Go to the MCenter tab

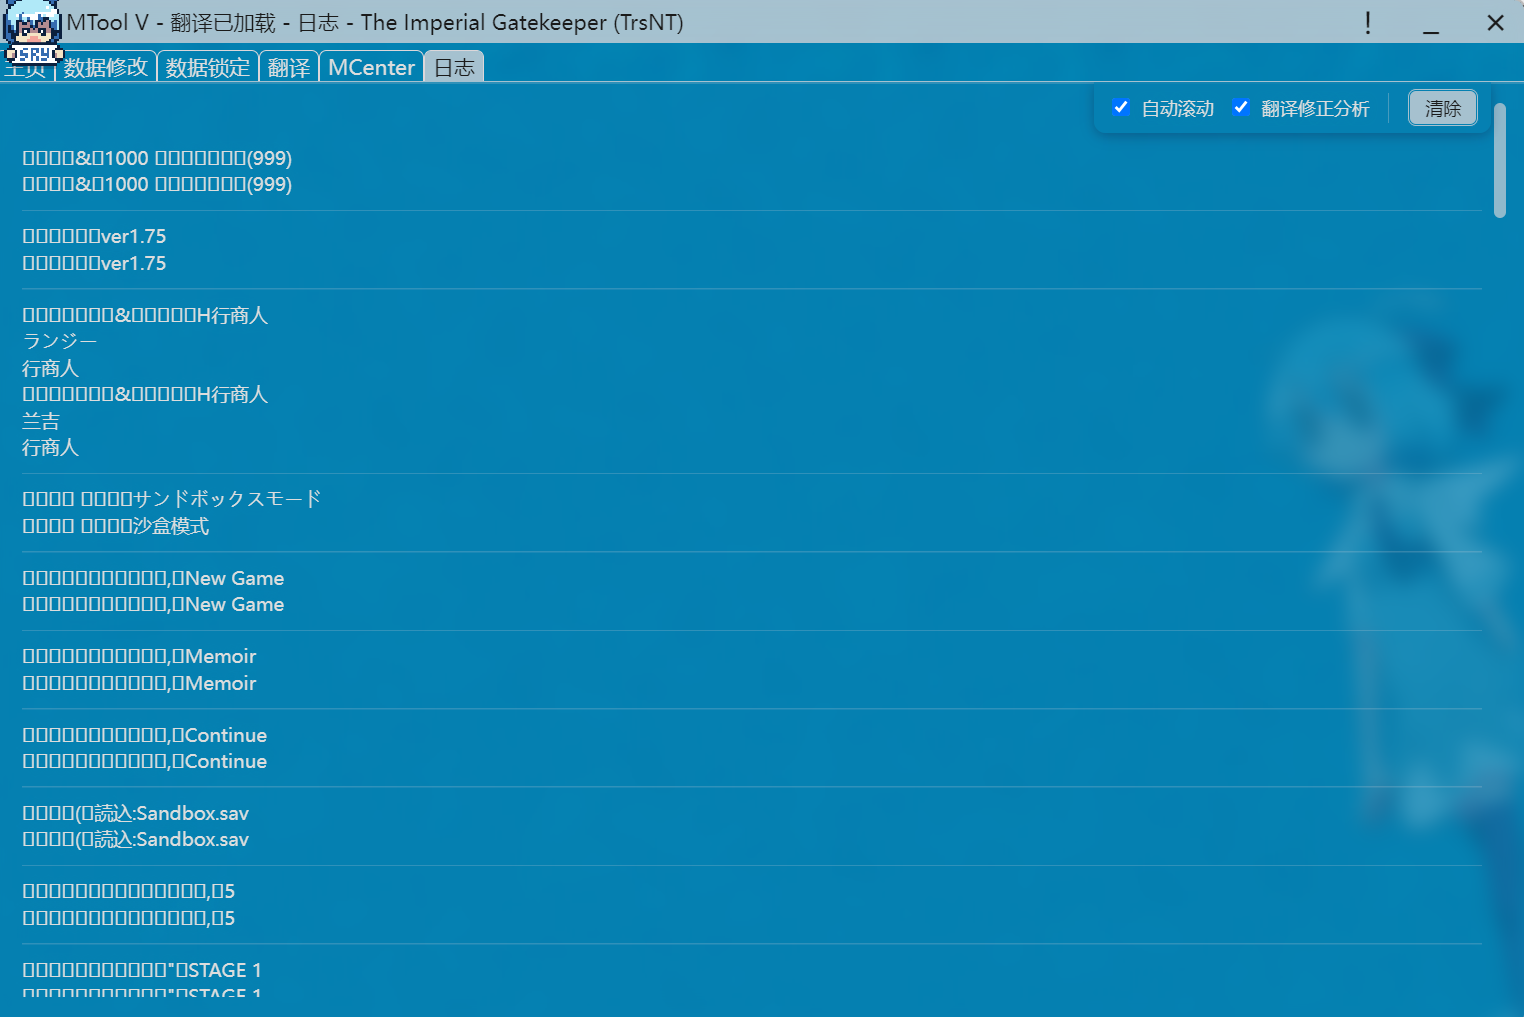[x=371, y=67]
